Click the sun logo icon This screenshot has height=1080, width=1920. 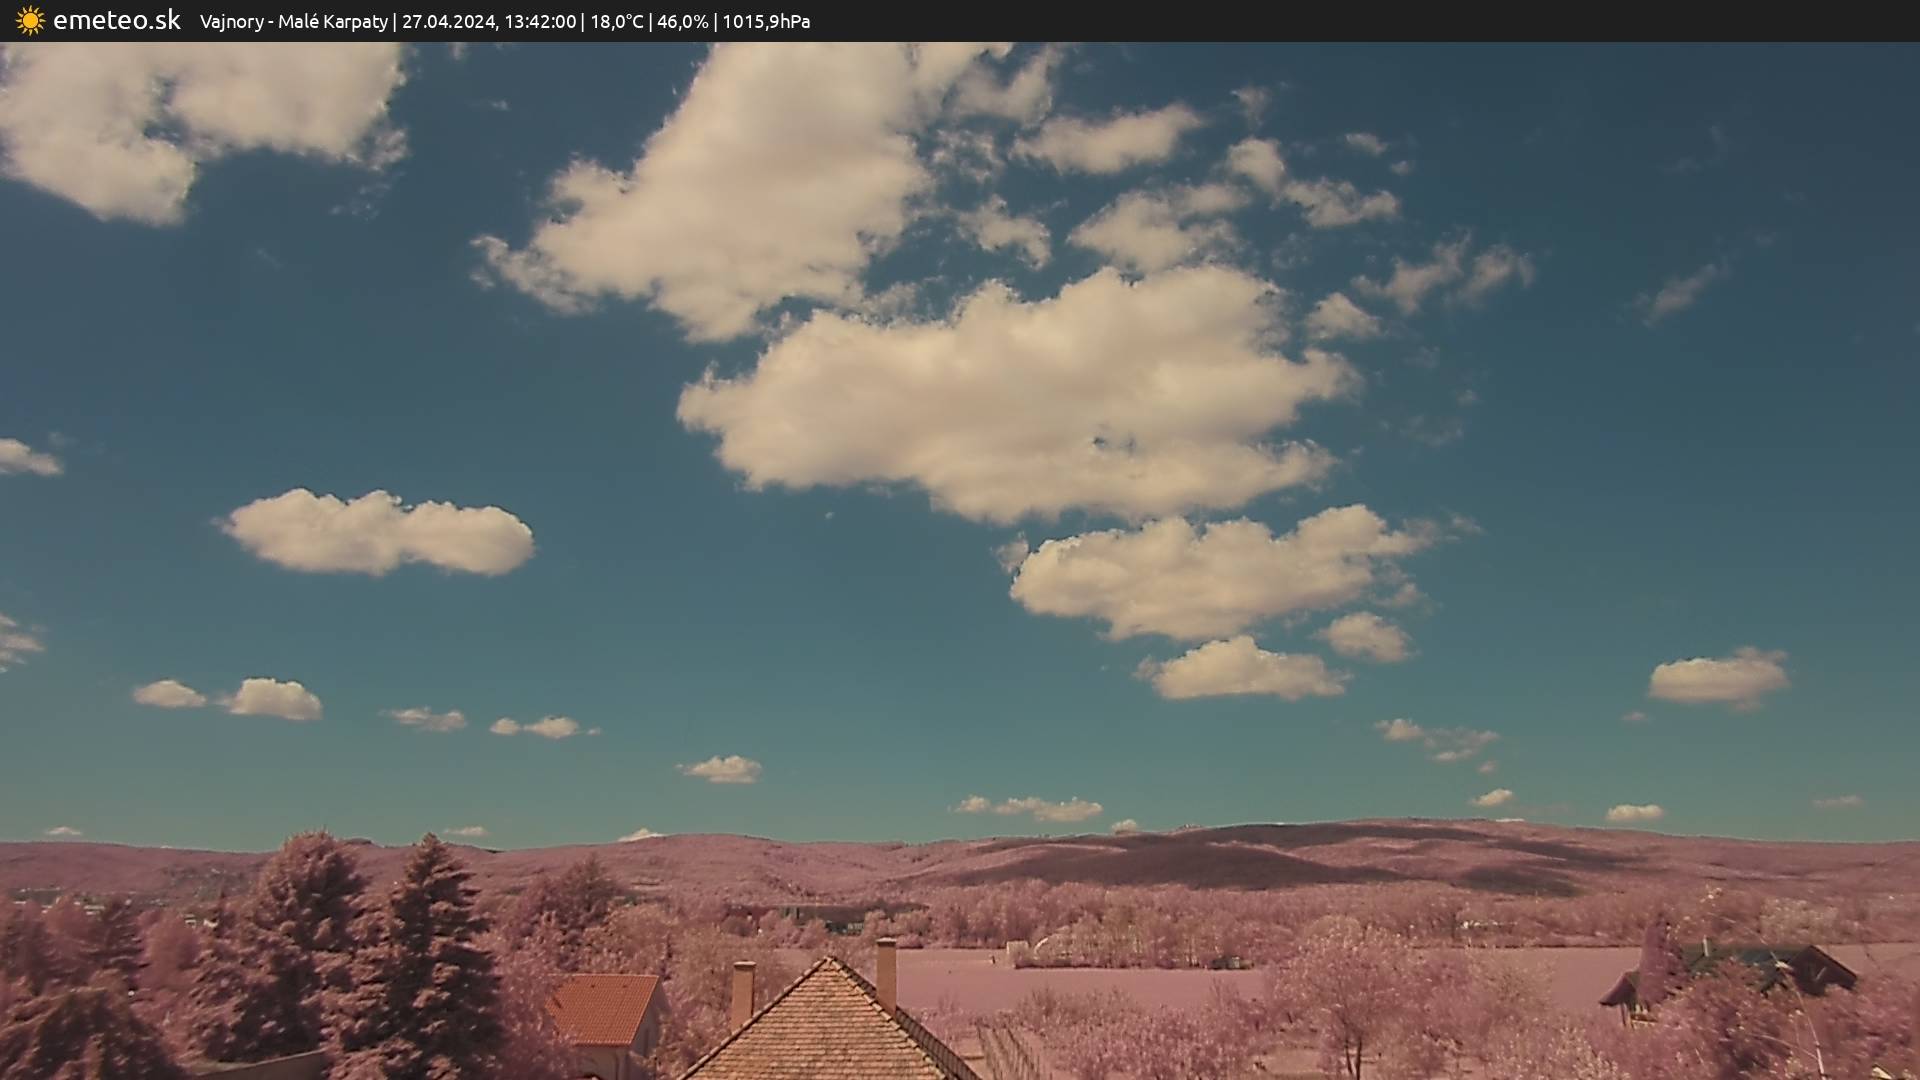tap(30, 21)
